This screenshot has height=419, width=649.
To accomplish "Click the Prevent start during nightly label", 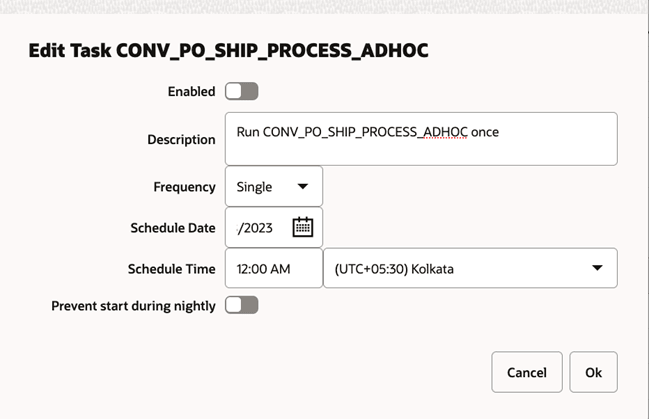I will tap(133, 306).
